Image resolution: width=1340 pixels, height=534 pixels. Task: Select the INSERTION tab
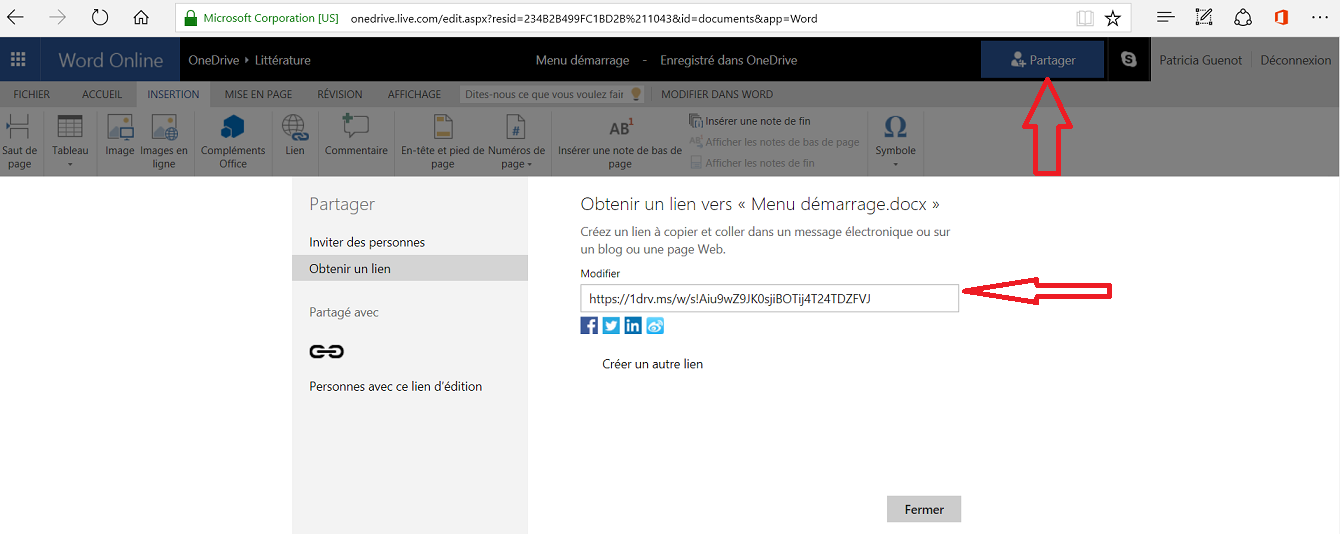173,94
